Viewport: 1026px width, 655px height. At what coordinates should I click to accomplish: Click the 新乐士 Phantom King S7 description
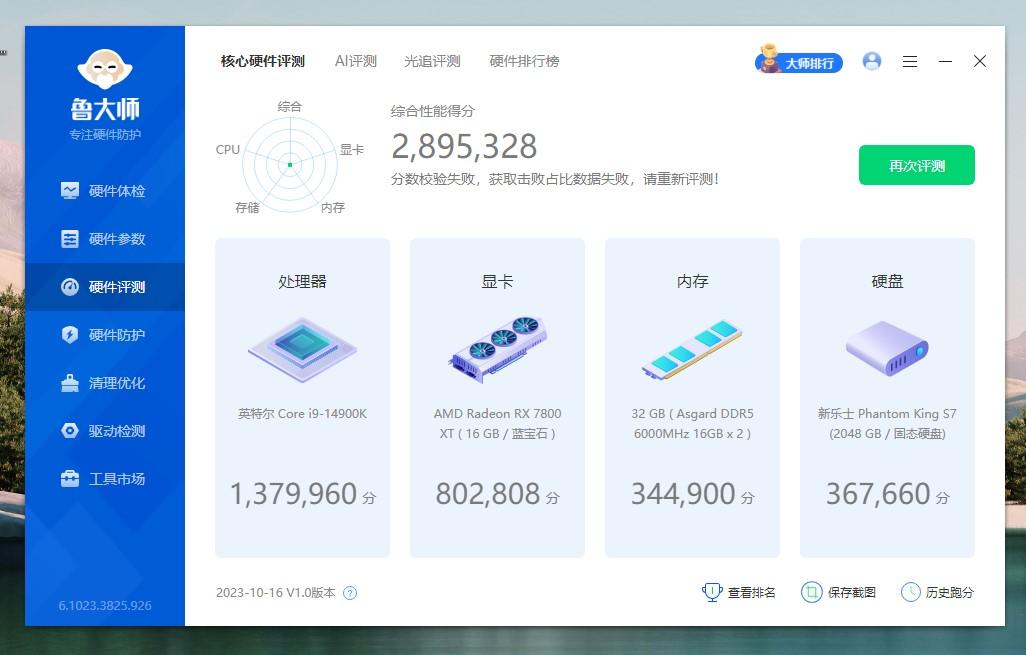click(887, 423)
